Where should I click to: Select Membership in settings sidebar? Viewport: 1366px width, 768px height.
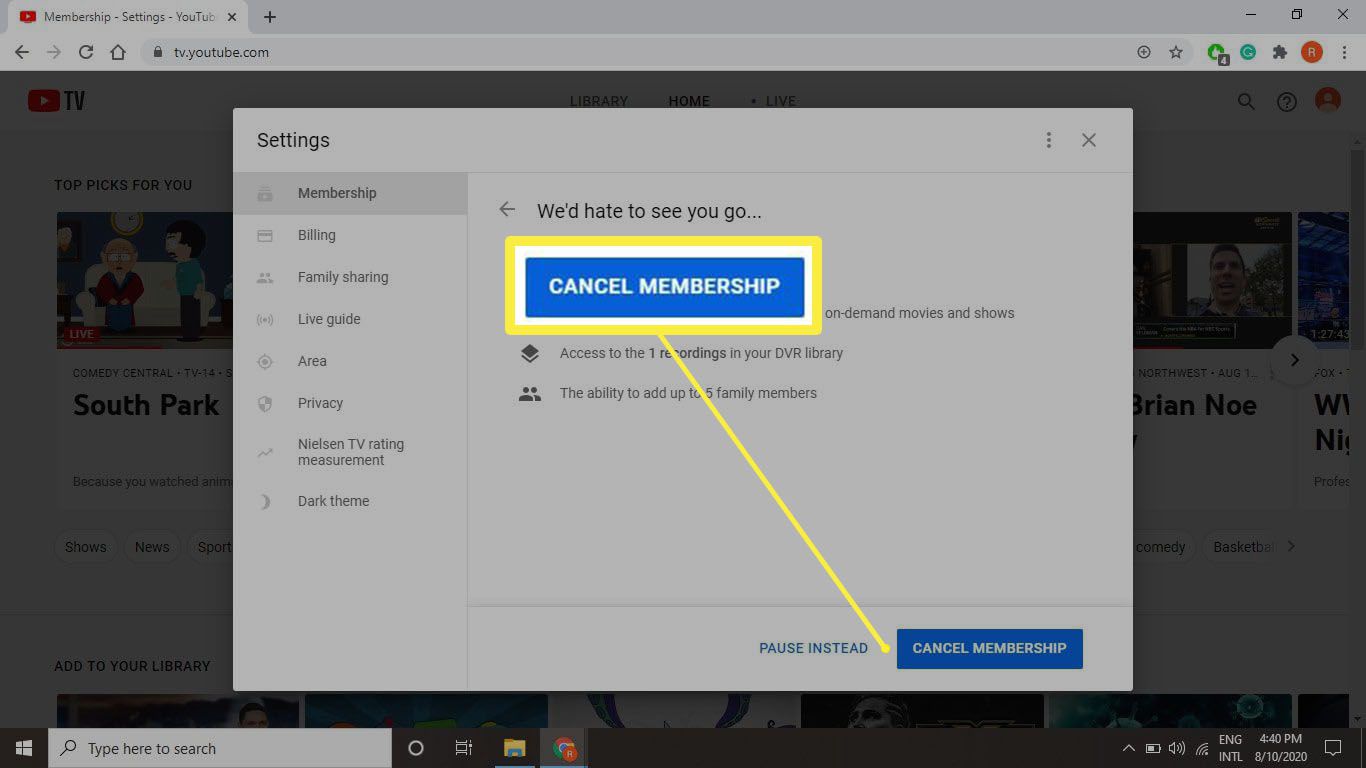coord(350,193)
